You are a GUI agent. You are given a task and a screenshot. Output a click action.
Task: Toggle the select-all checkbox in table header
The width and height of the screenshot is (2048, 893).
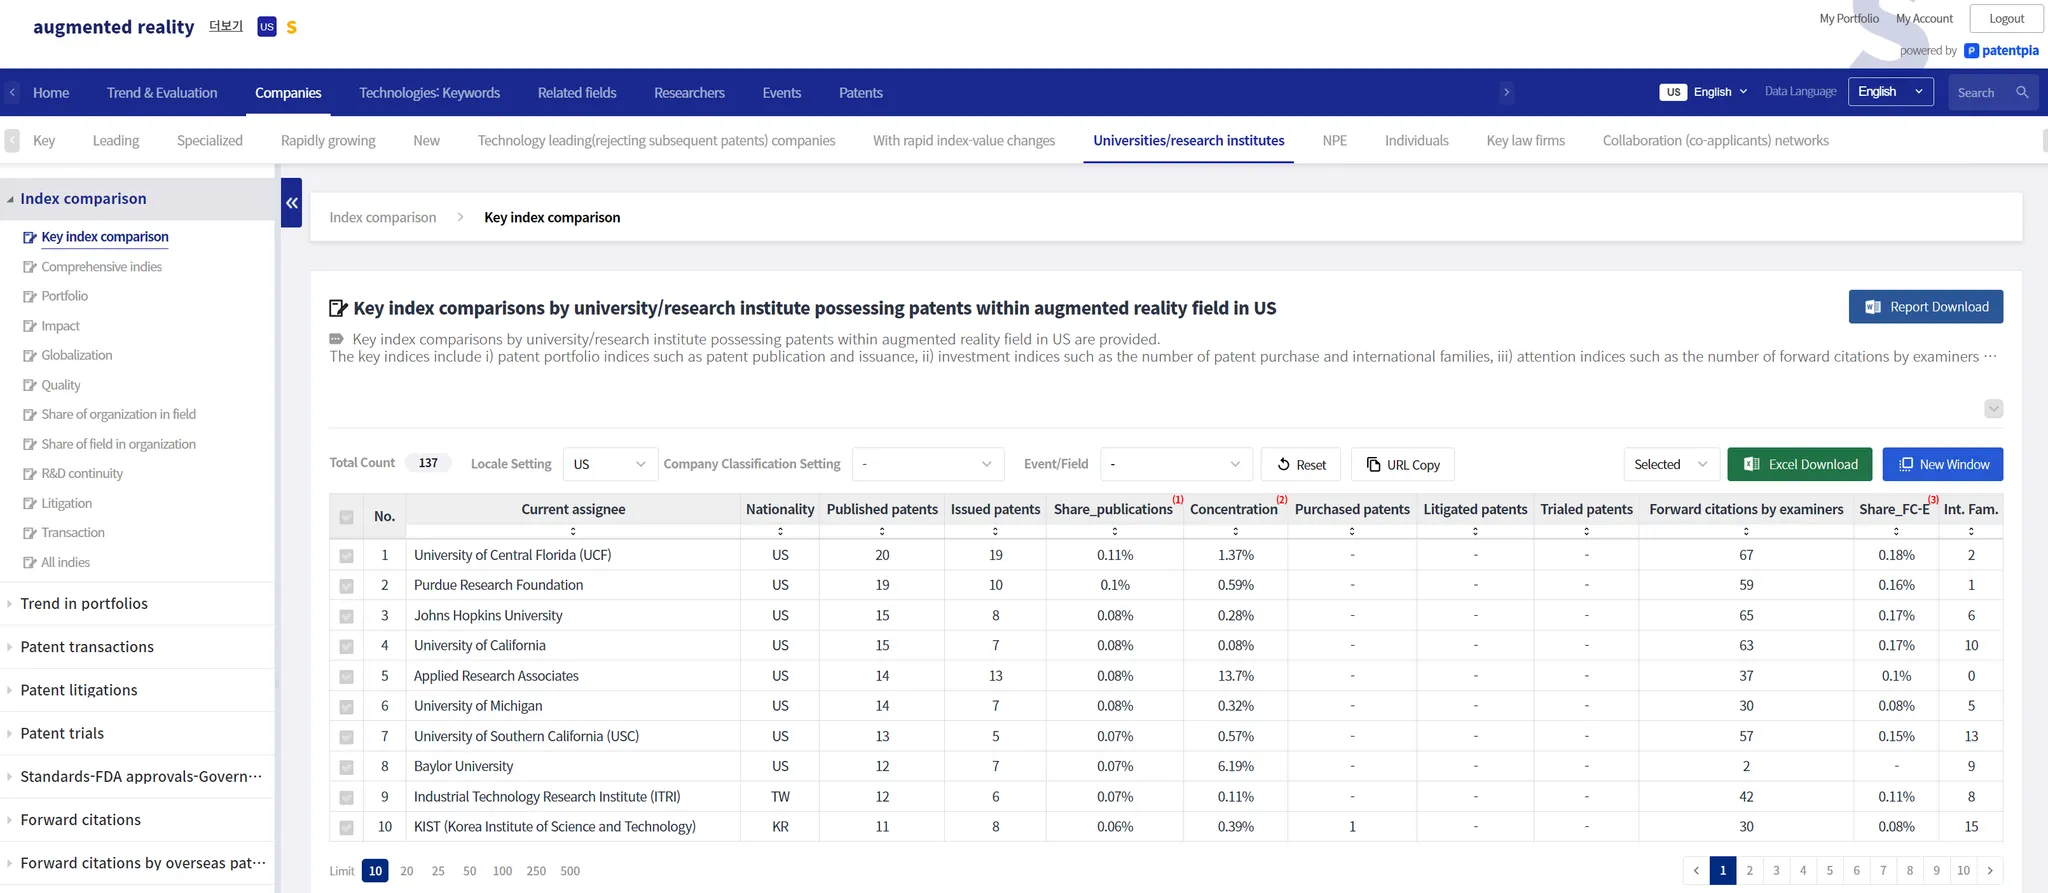[346, 517]
